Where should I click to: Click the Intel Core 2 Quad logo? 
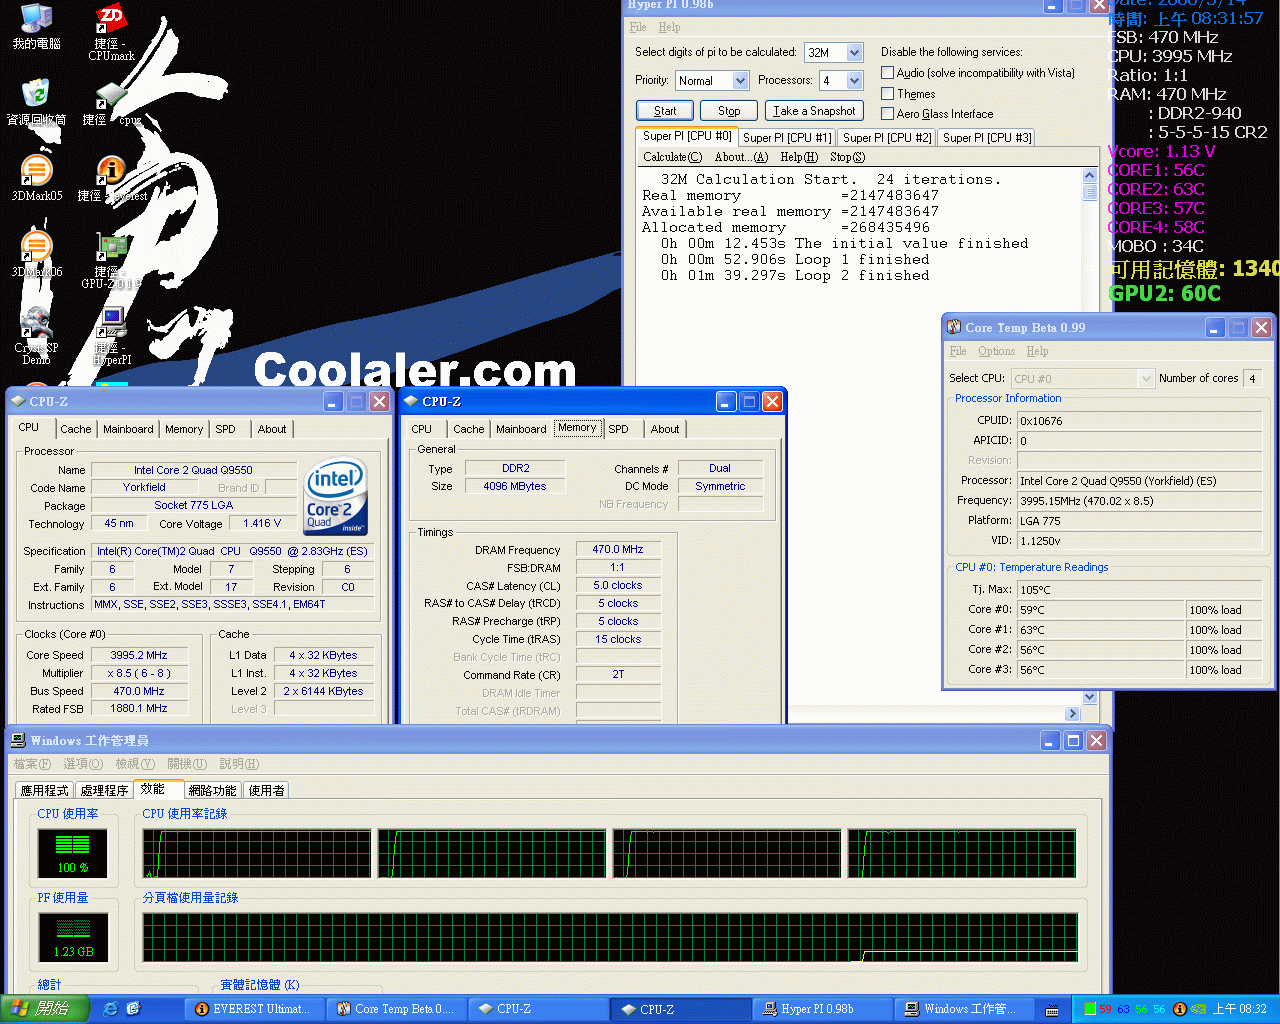[335, 495]
